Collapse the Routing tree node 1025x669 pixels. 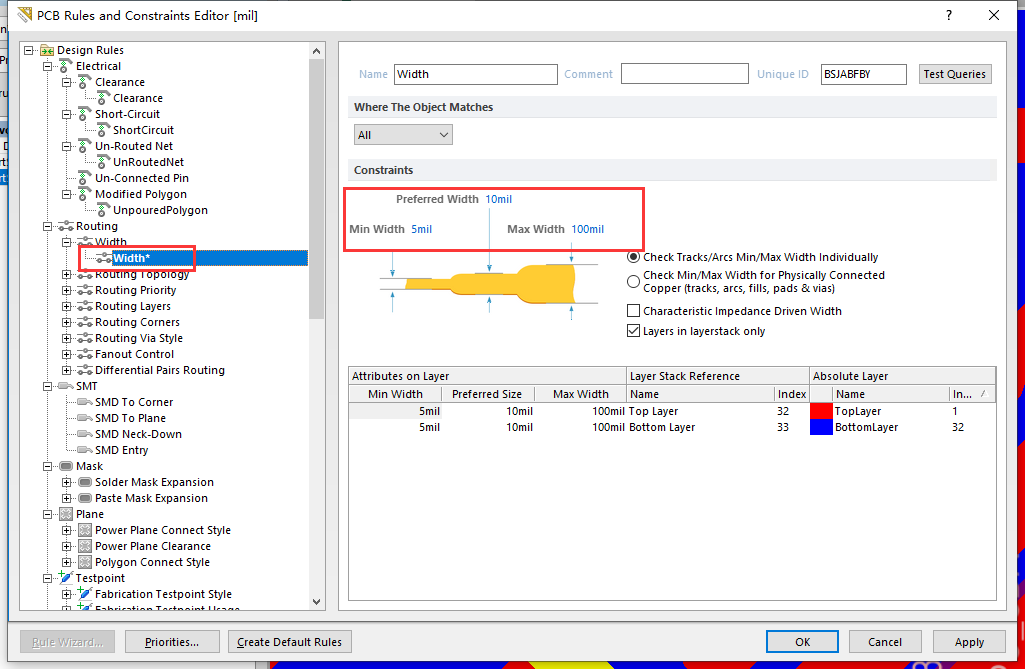(x=47, y=226)
